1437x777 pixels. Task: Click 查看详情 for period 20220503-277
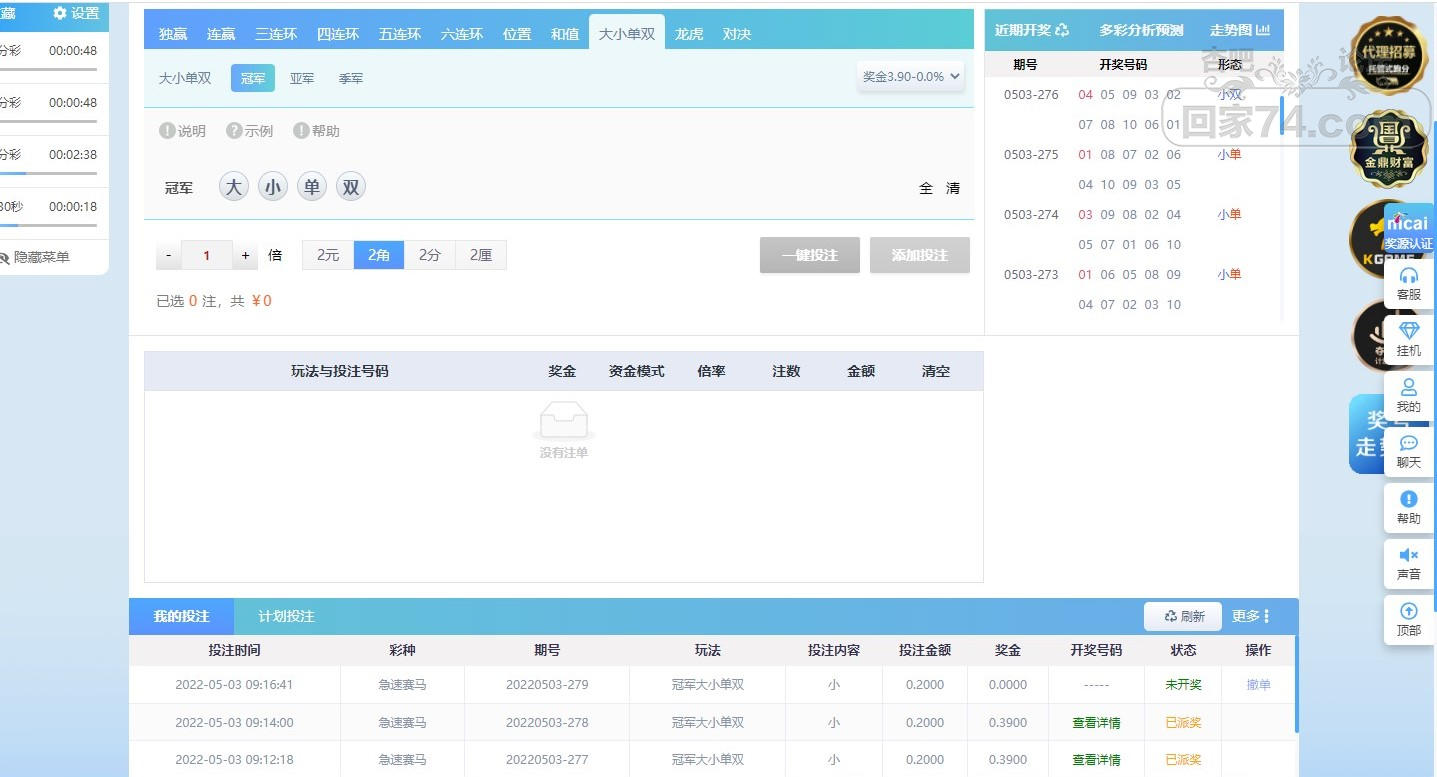click(x=1096, y=760)
